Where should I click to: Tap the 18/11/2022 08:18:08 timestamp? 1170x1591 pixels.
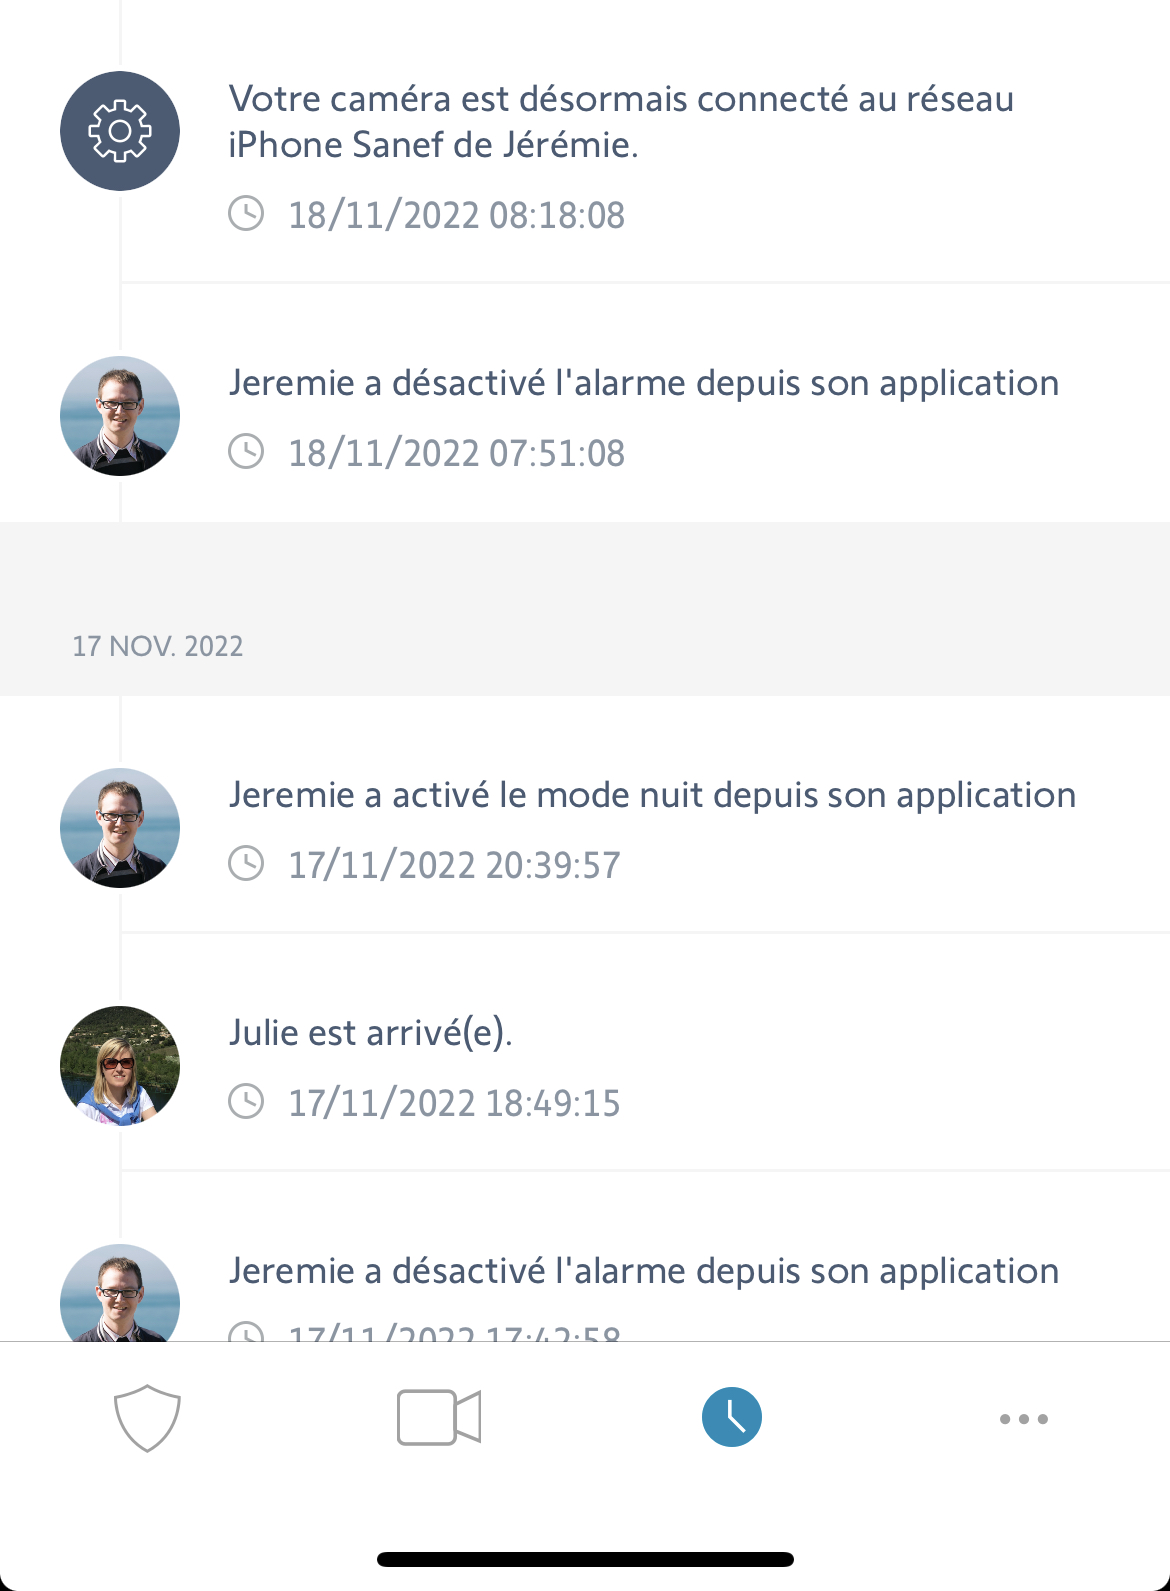[x=456, y=215]
